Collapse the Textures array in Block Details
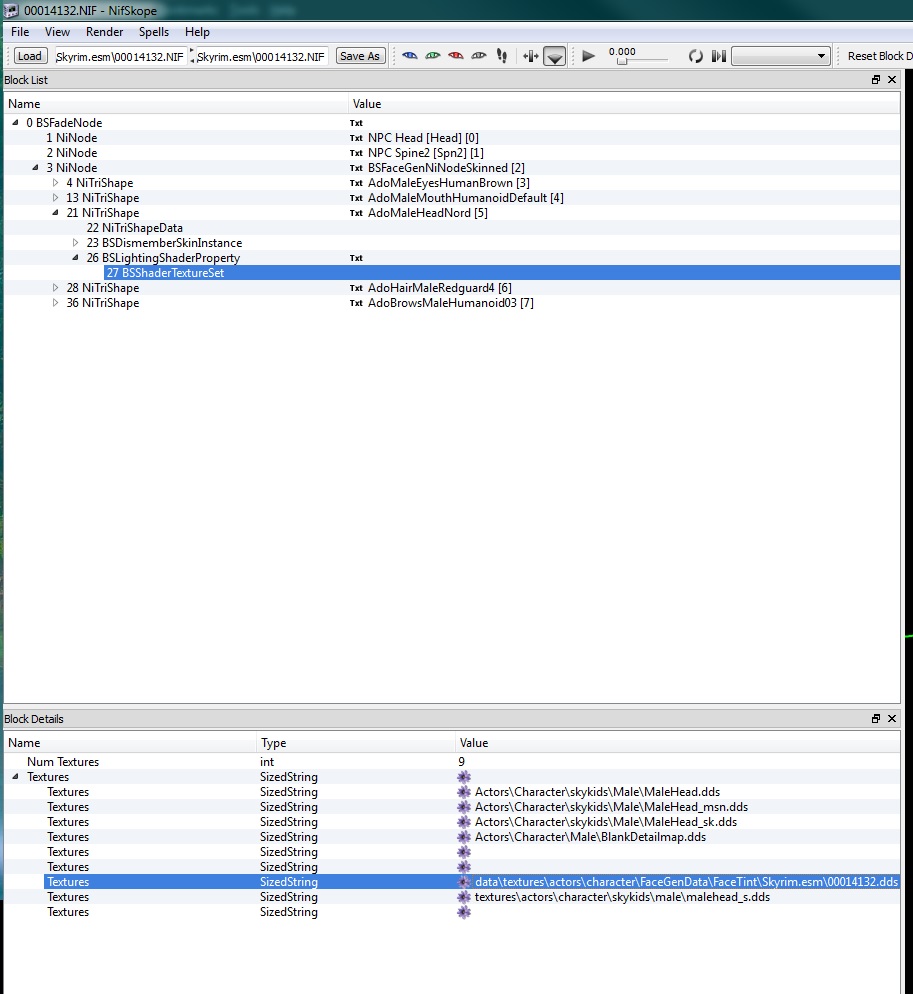The image size is (913, 994). pyautogui.click(x=15, y=777)
